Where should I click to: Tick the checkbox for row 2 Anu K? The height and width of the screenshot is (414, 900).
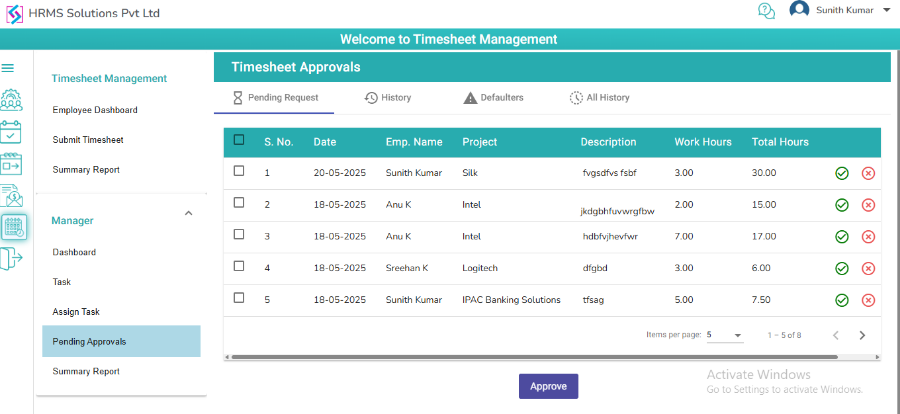[x=239, y=203]
